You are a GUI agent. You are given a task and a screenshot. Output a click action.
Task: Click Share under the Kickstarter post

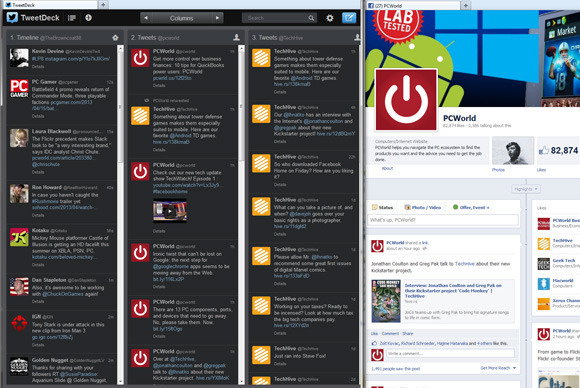(x=408, y=333)
